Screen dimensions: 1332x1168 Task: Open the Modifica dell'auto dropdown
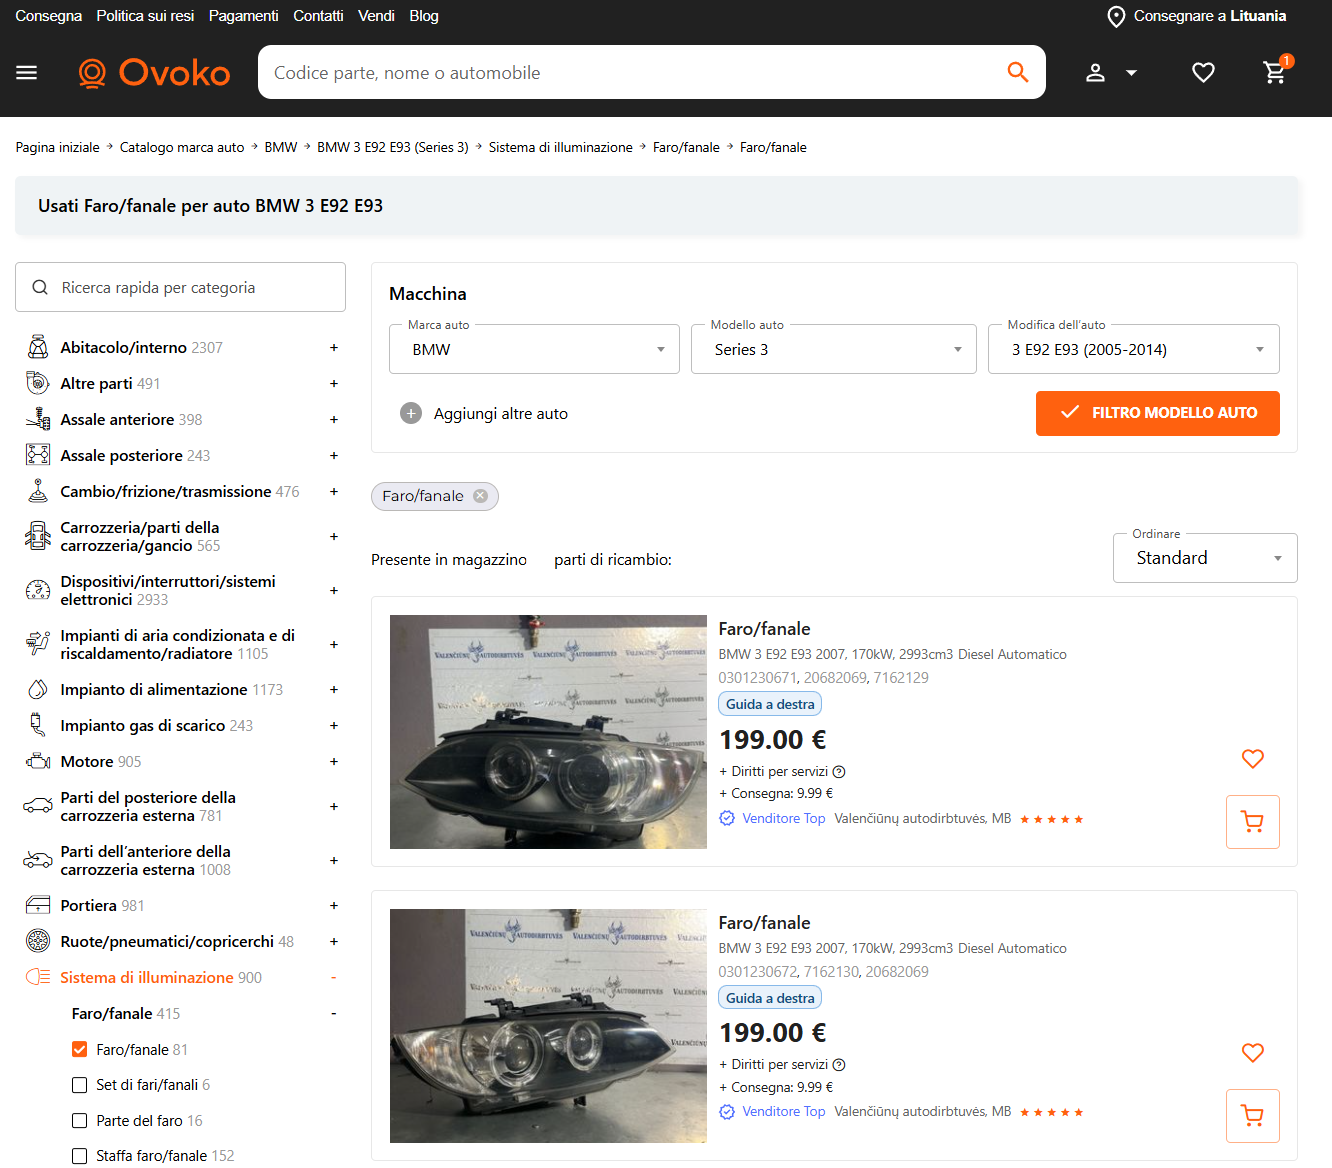point(1134,350)
